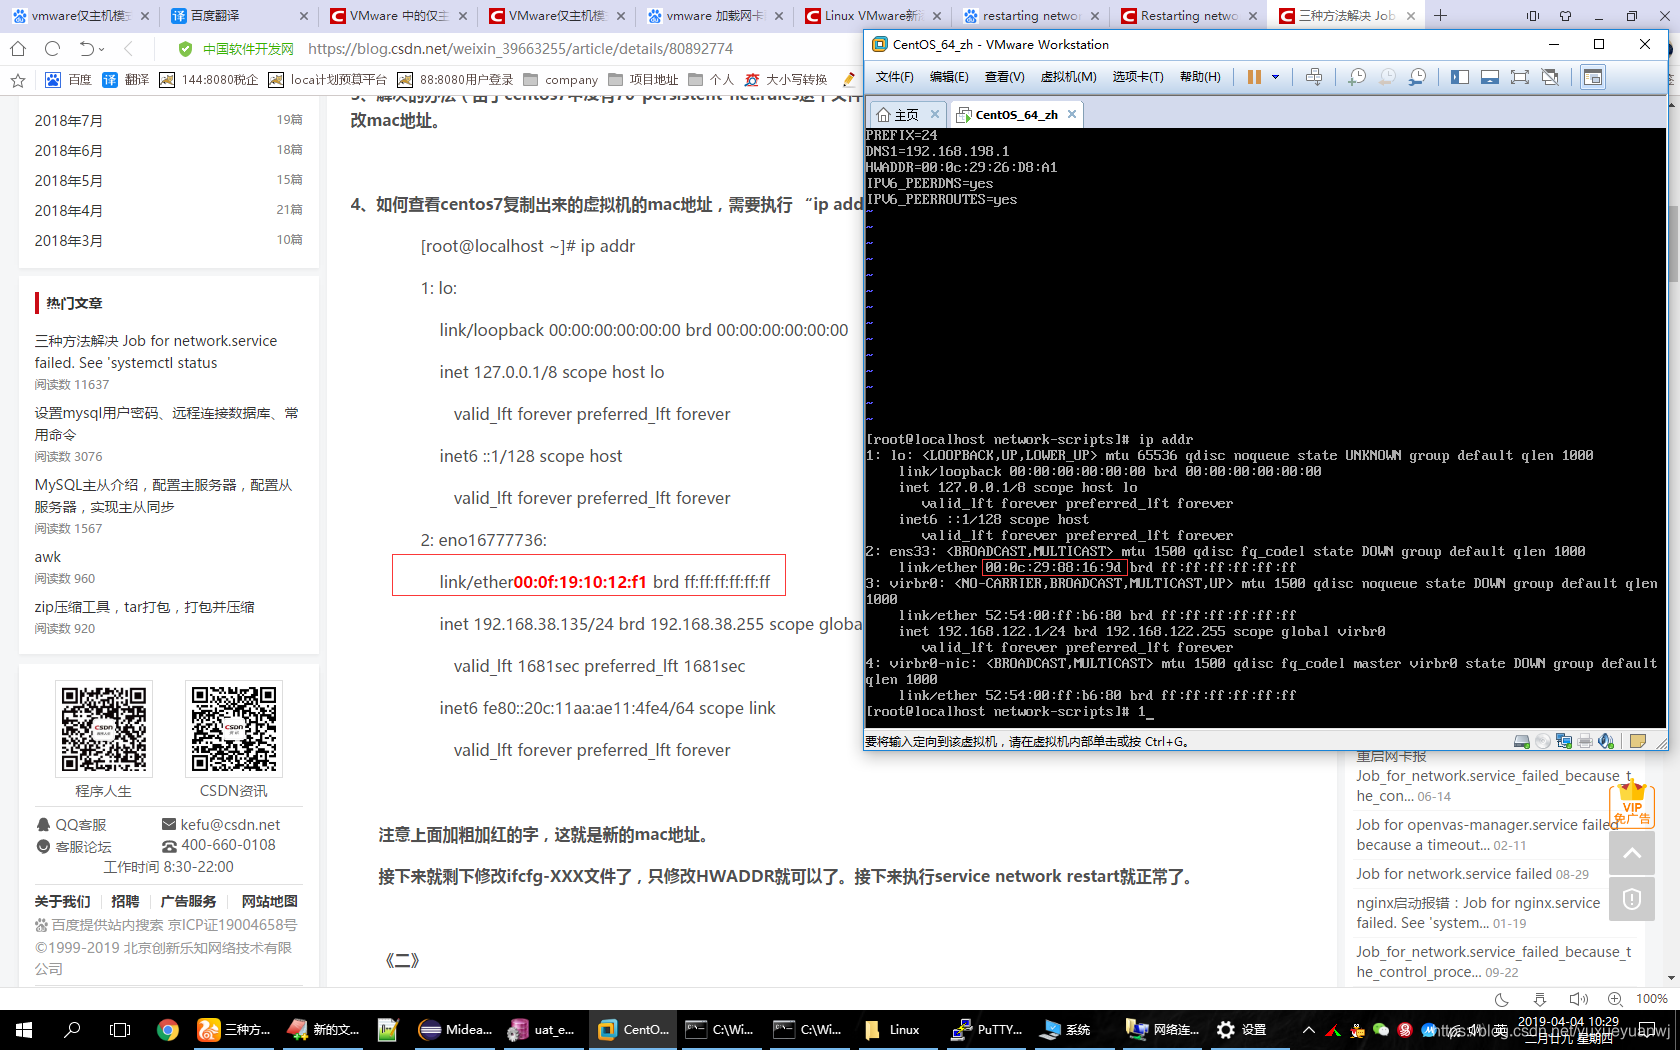This screenshot has height=1050, width=1680.
Task: Open the 项目地址 bookmark folder
Action: pos(643,80)
